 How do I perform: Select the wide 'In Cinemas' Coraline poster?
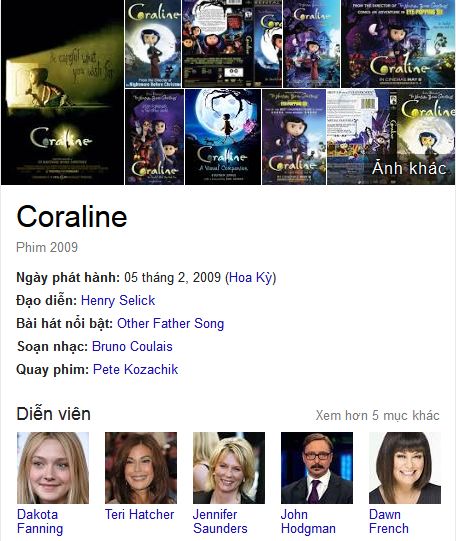[398, 44]
